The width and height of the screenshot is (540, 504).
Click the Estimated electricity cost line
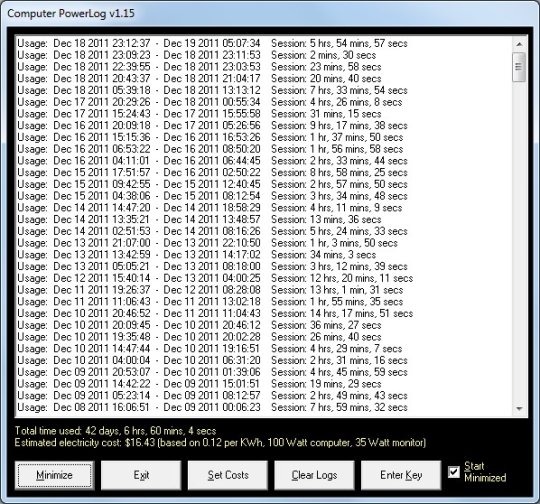[x=220, y=443]
